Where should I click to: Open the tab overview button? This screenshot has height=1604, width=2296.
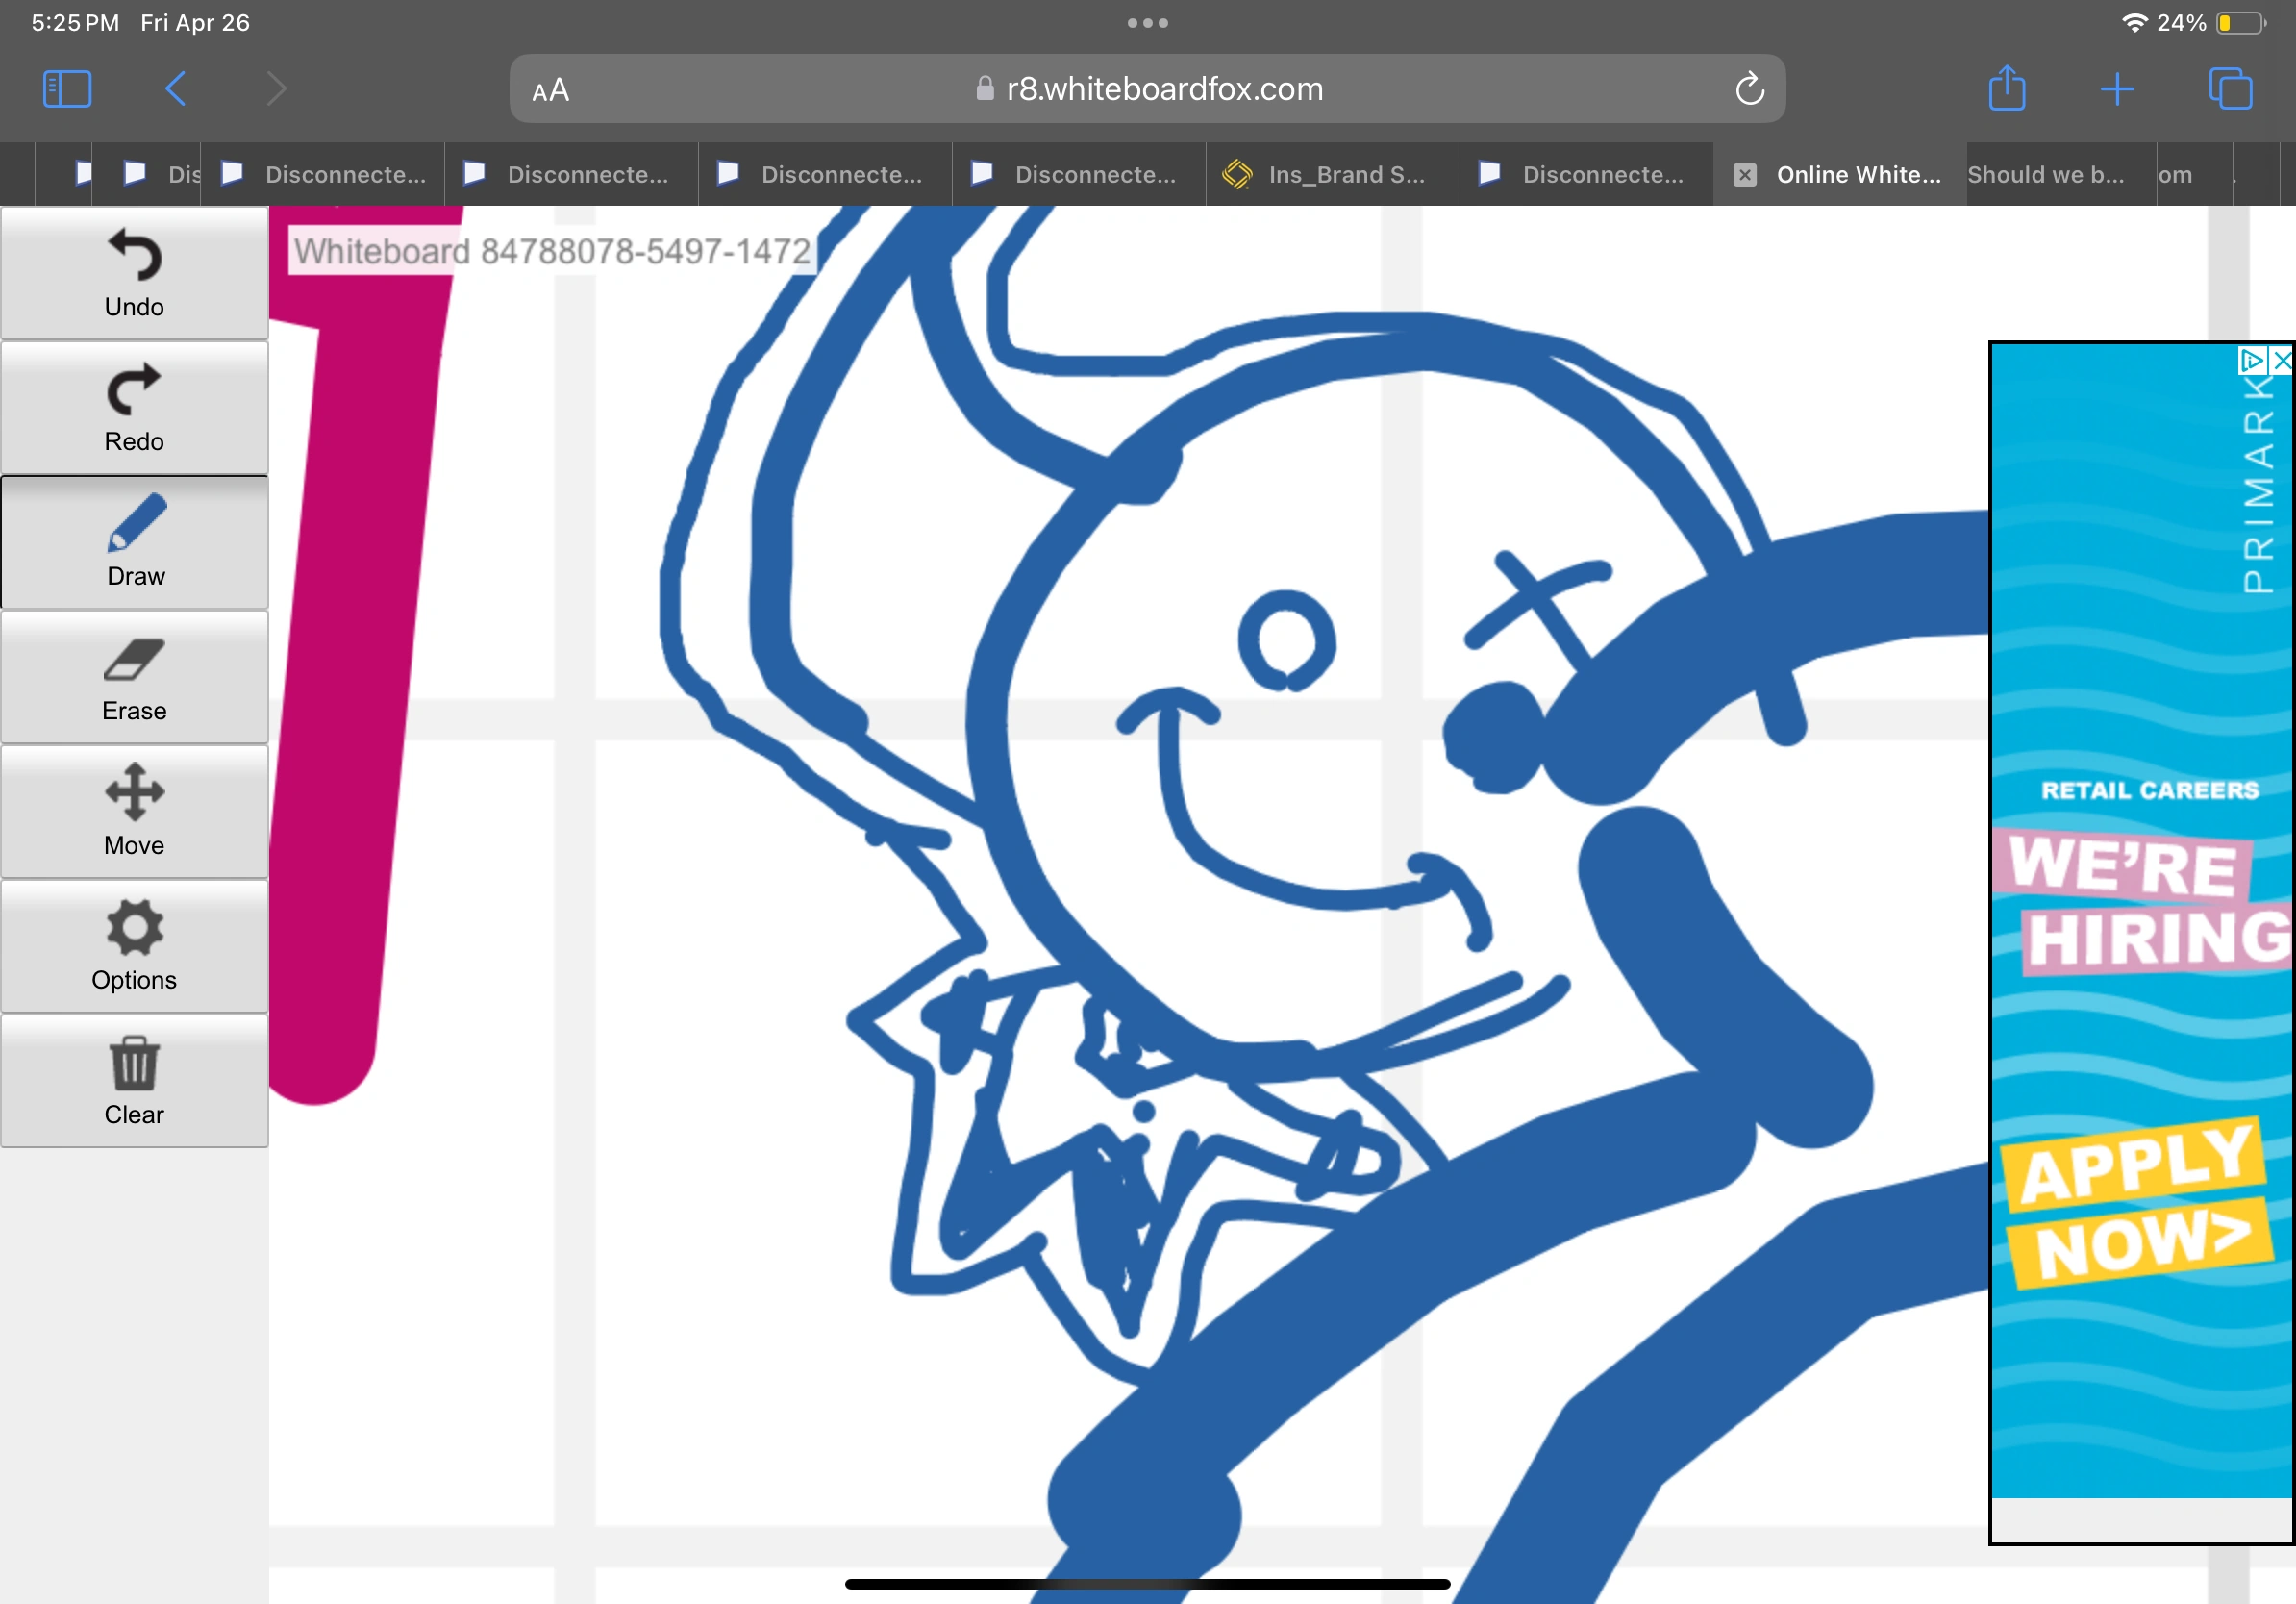[x=2230, y=89]
